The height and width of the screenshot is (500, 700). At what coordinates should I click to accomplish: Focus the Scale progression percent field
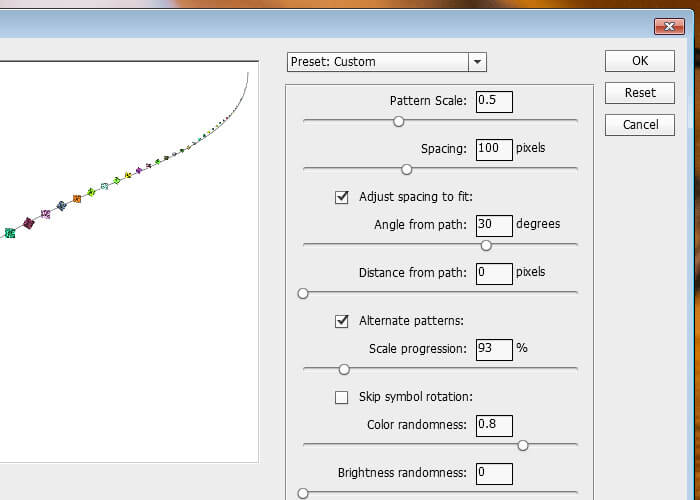(494, 349)
